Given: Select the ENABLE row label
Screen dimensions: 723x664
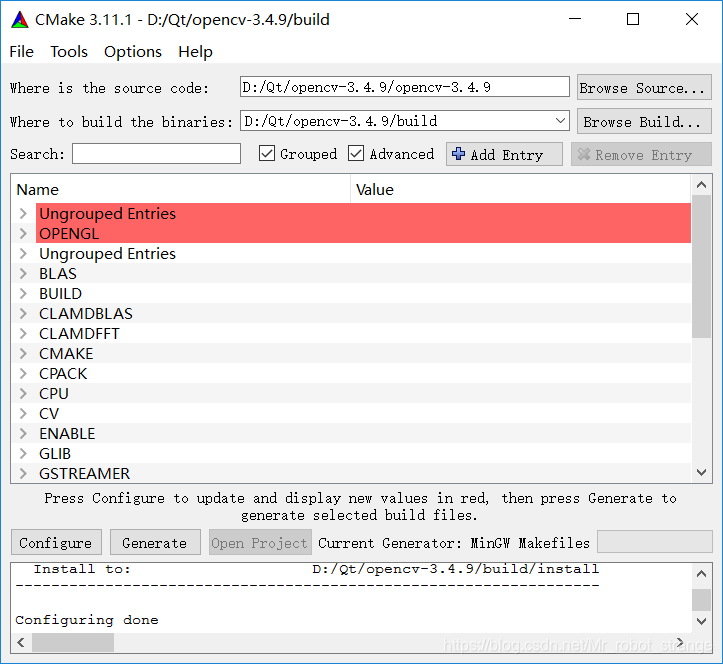Looking at the screenshot, I should pos(67,434).
